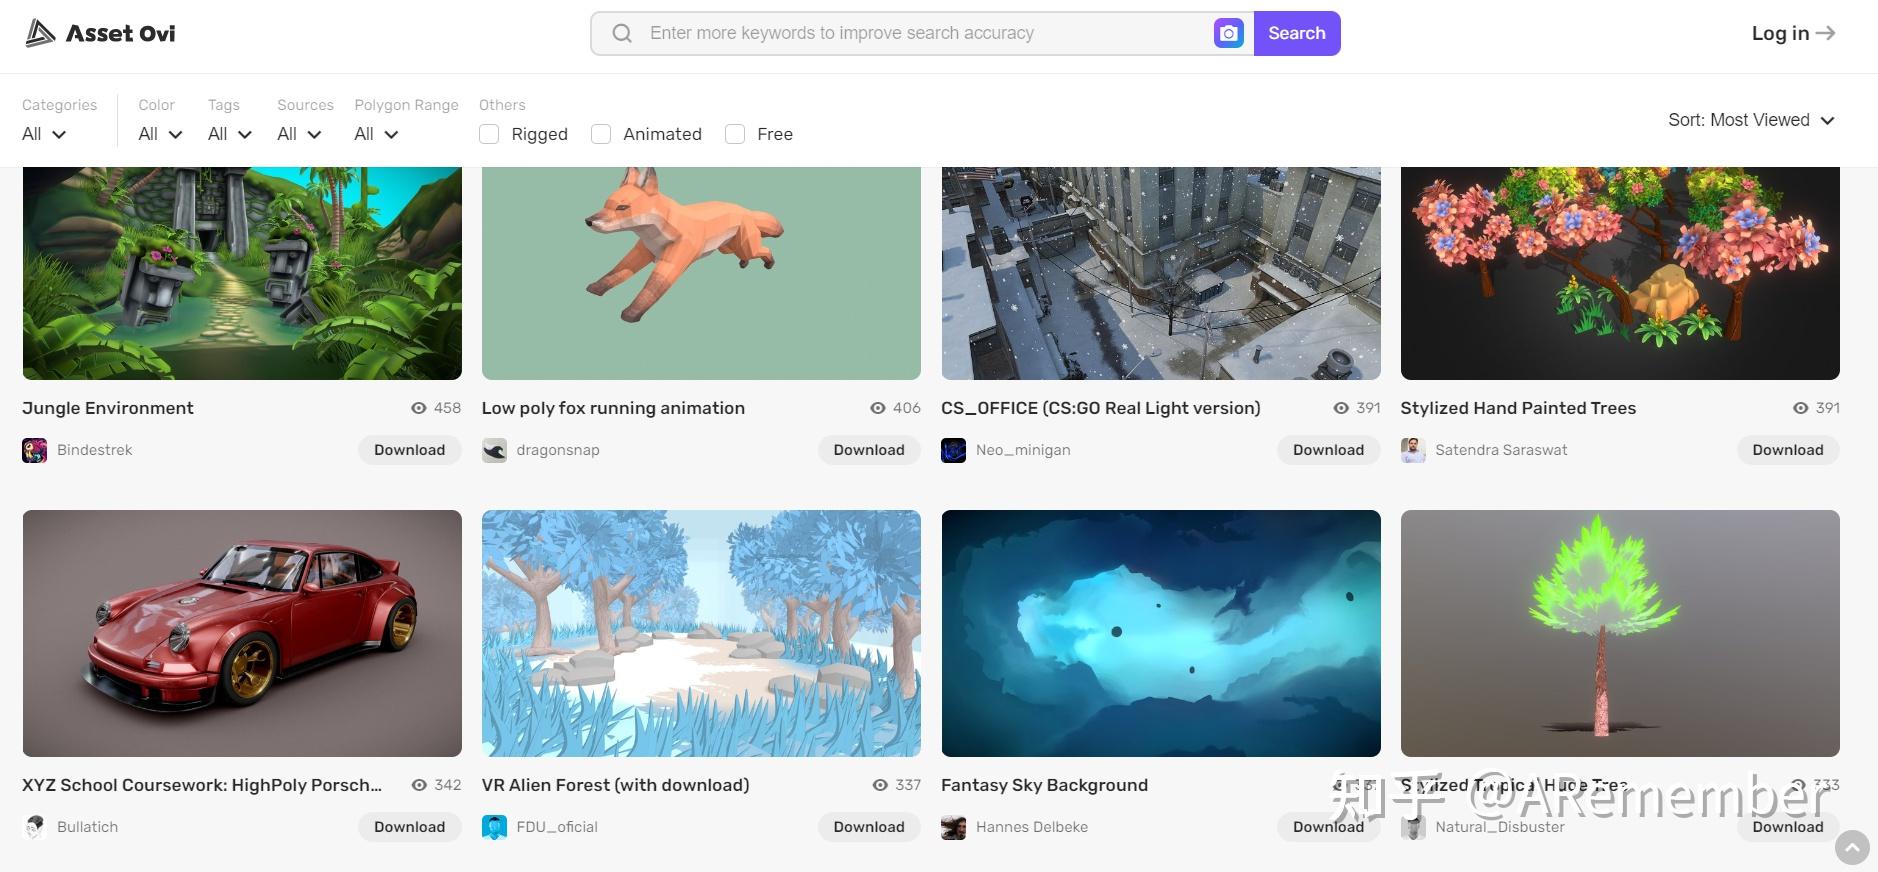Click views eye icon on CS_OFFICE
This screenshot has width=1878, height=872.
[1341, 408]
